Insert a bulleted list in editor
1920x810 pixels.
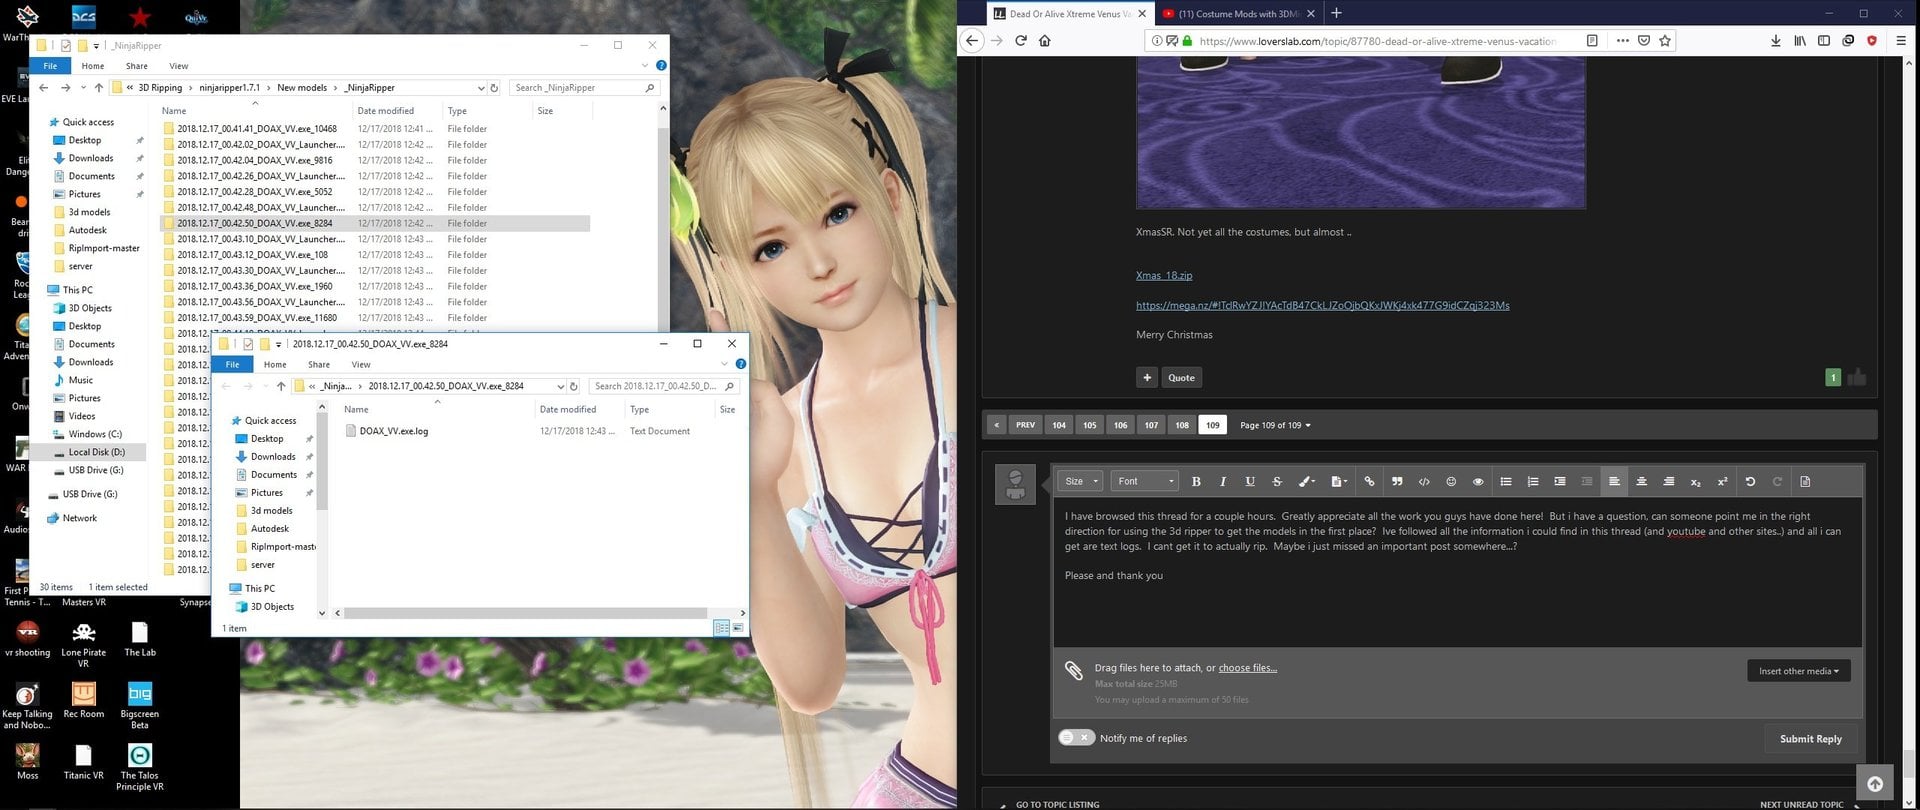(1506, 482)
